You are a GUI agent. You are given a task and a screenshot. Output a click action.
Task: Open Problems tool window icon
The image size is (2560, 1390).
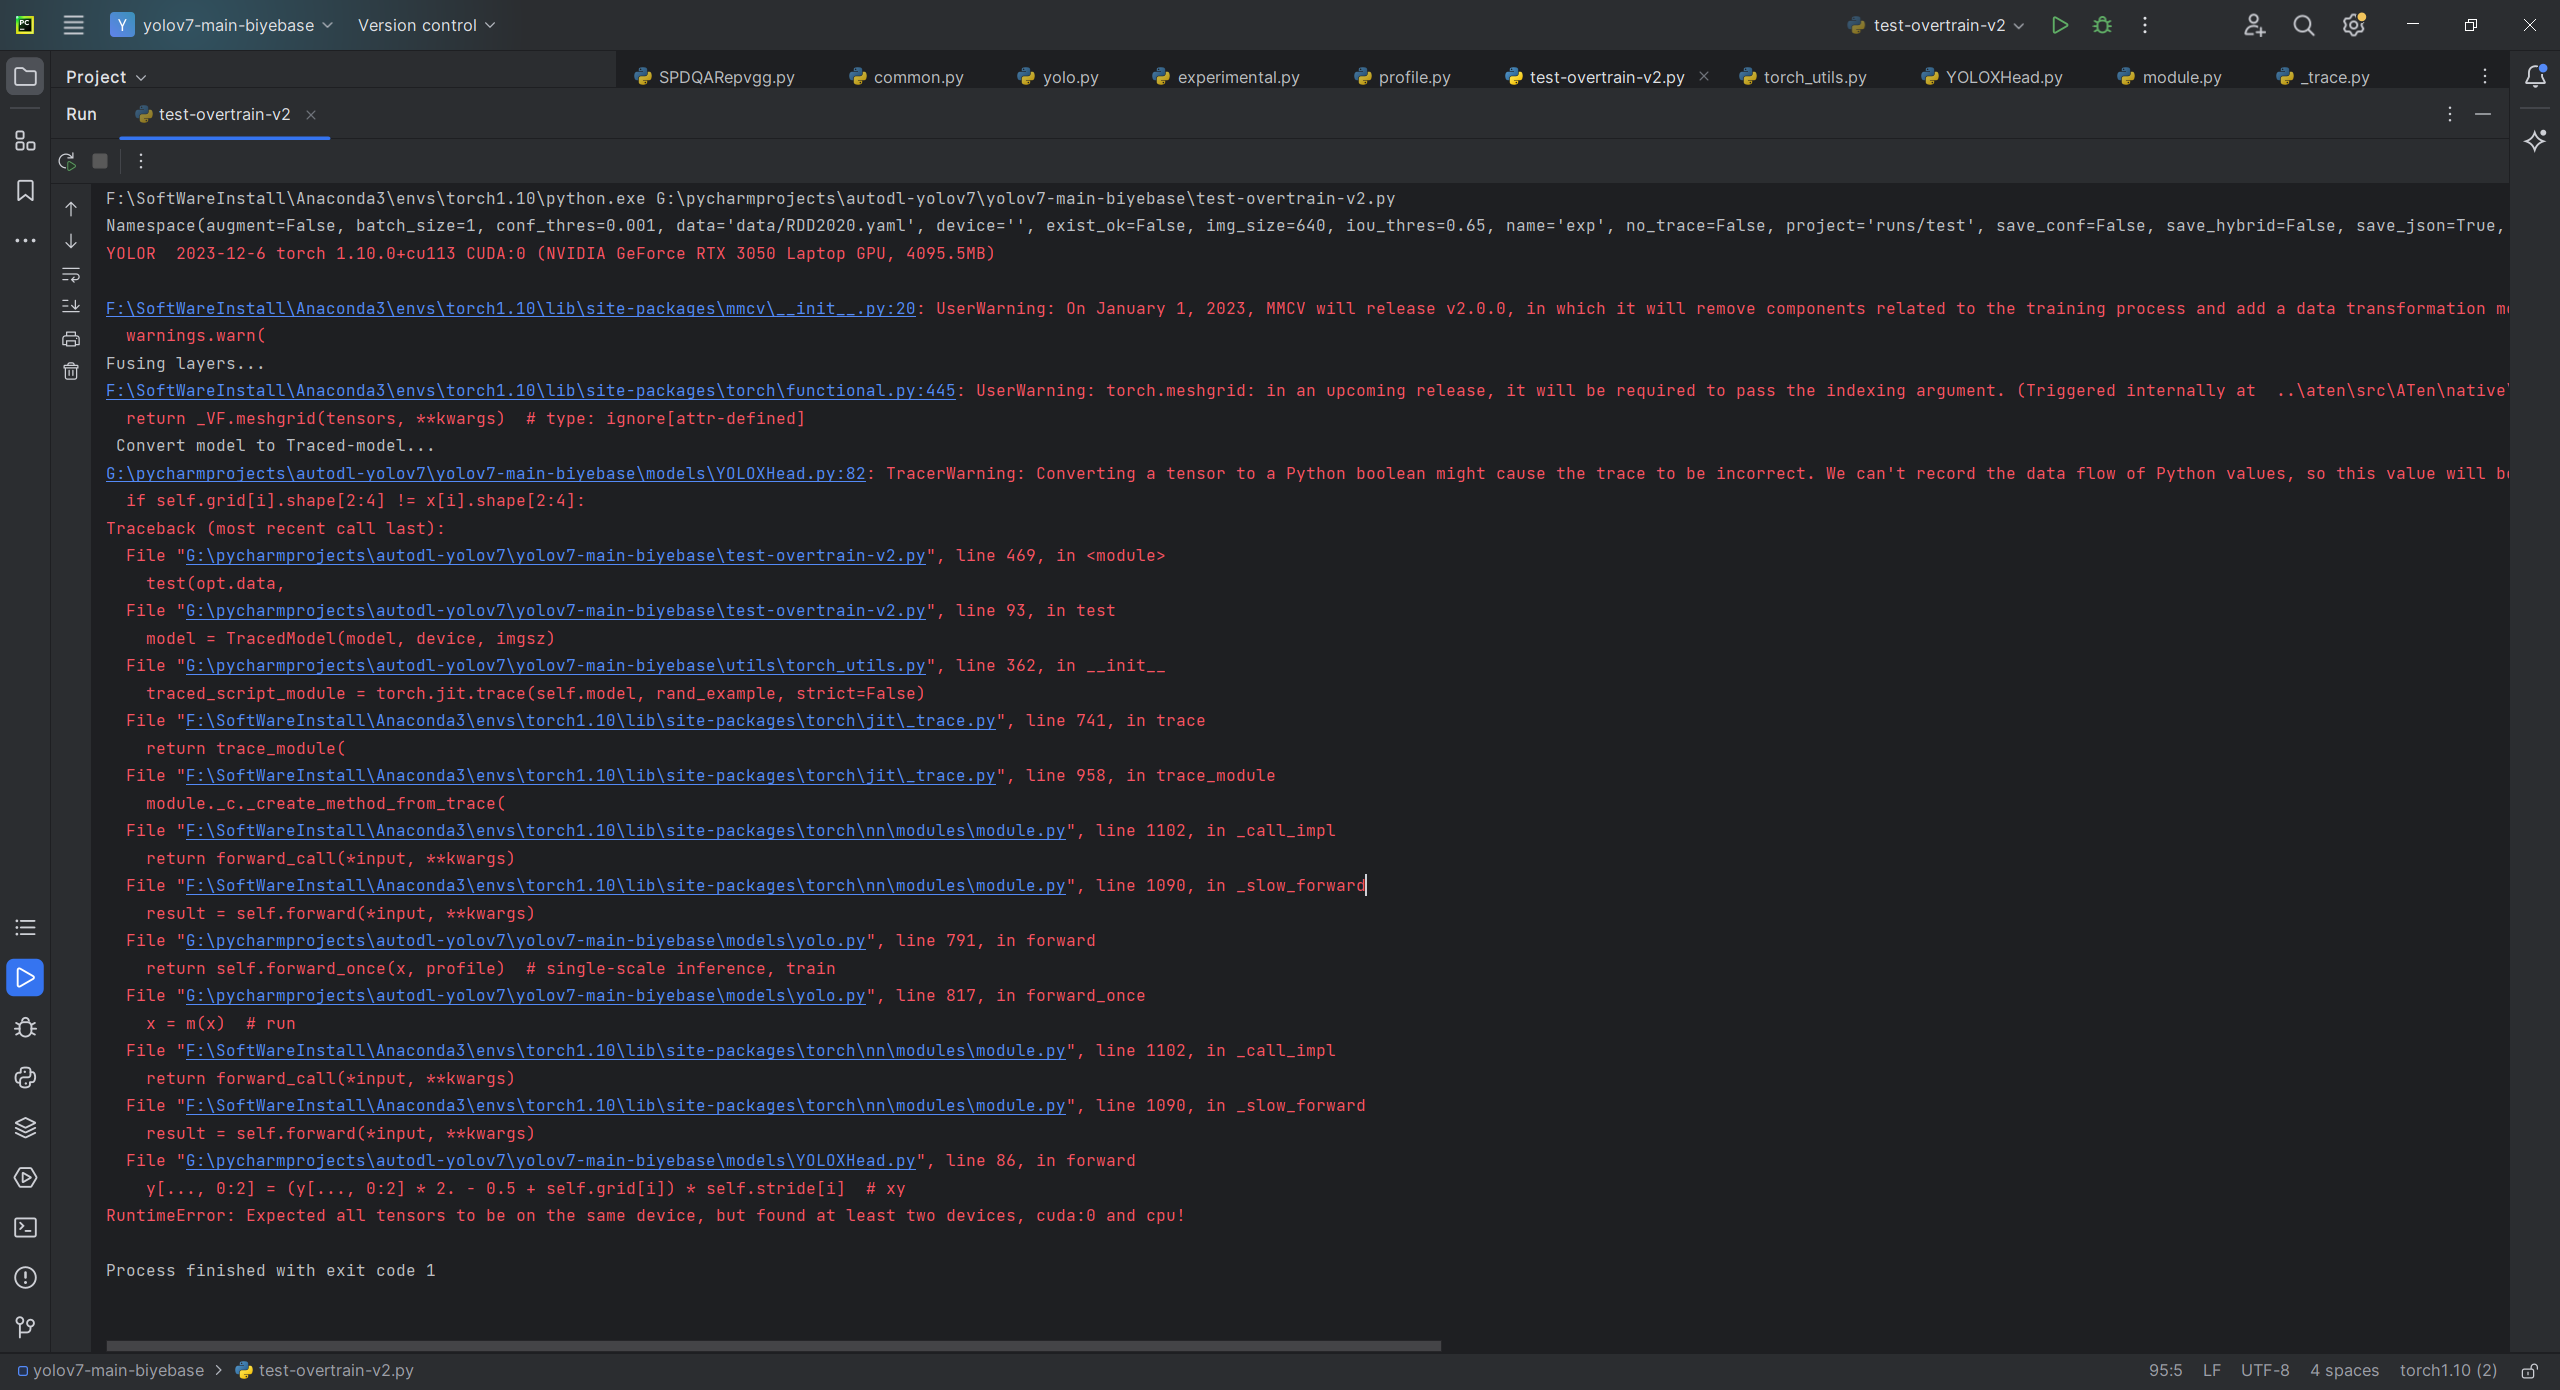[x=26, y=1278]
